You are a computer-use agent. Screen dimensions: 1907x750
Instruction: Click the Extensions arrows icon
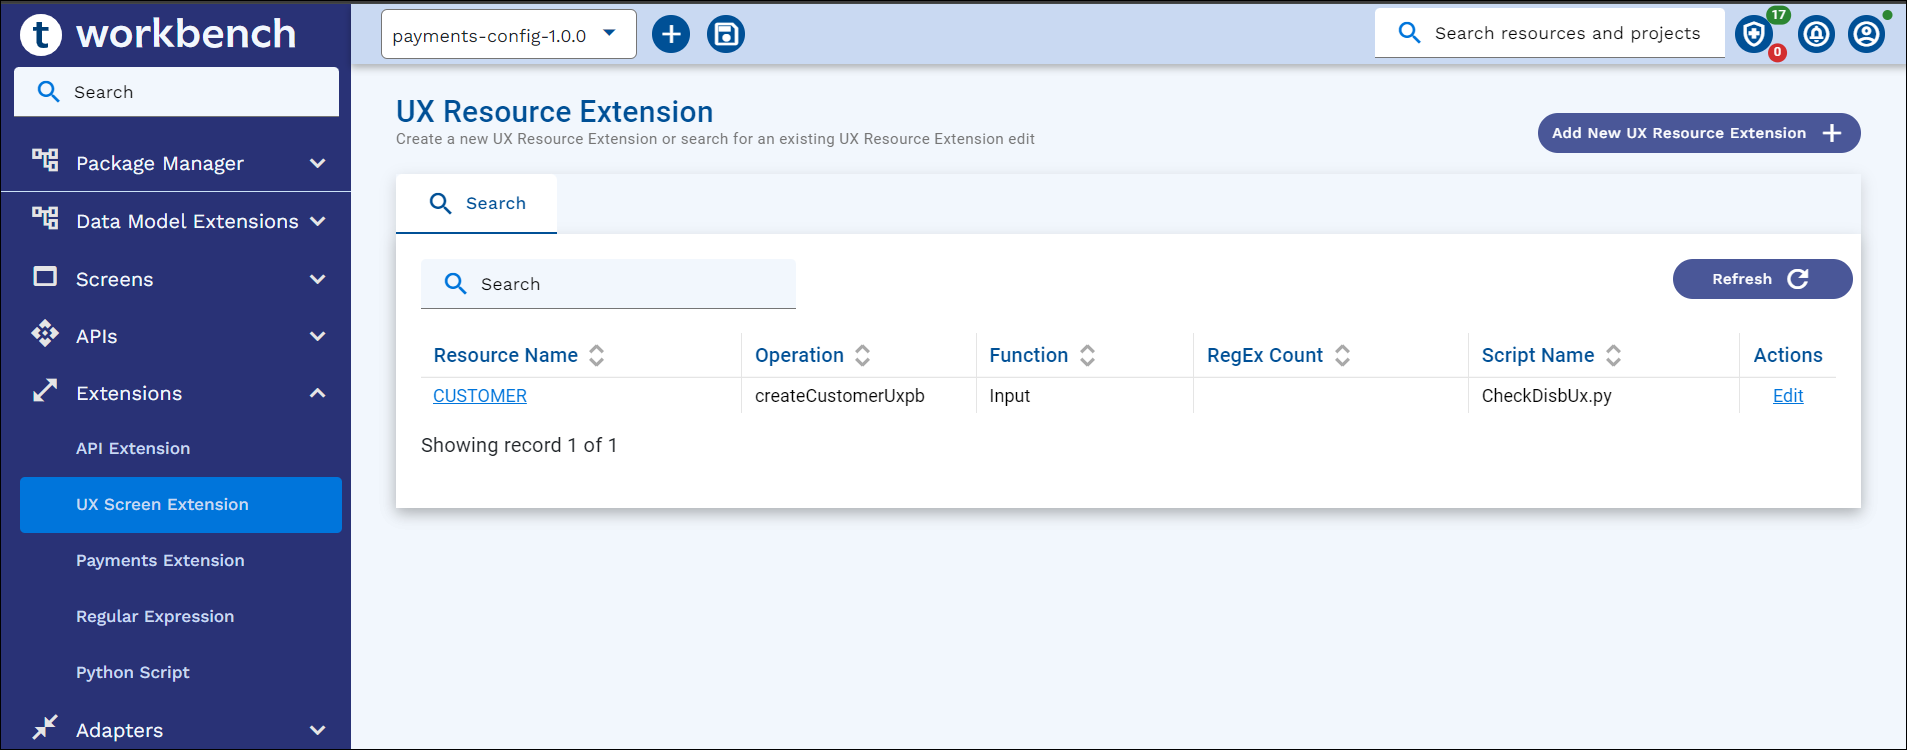tap(45, 390)
